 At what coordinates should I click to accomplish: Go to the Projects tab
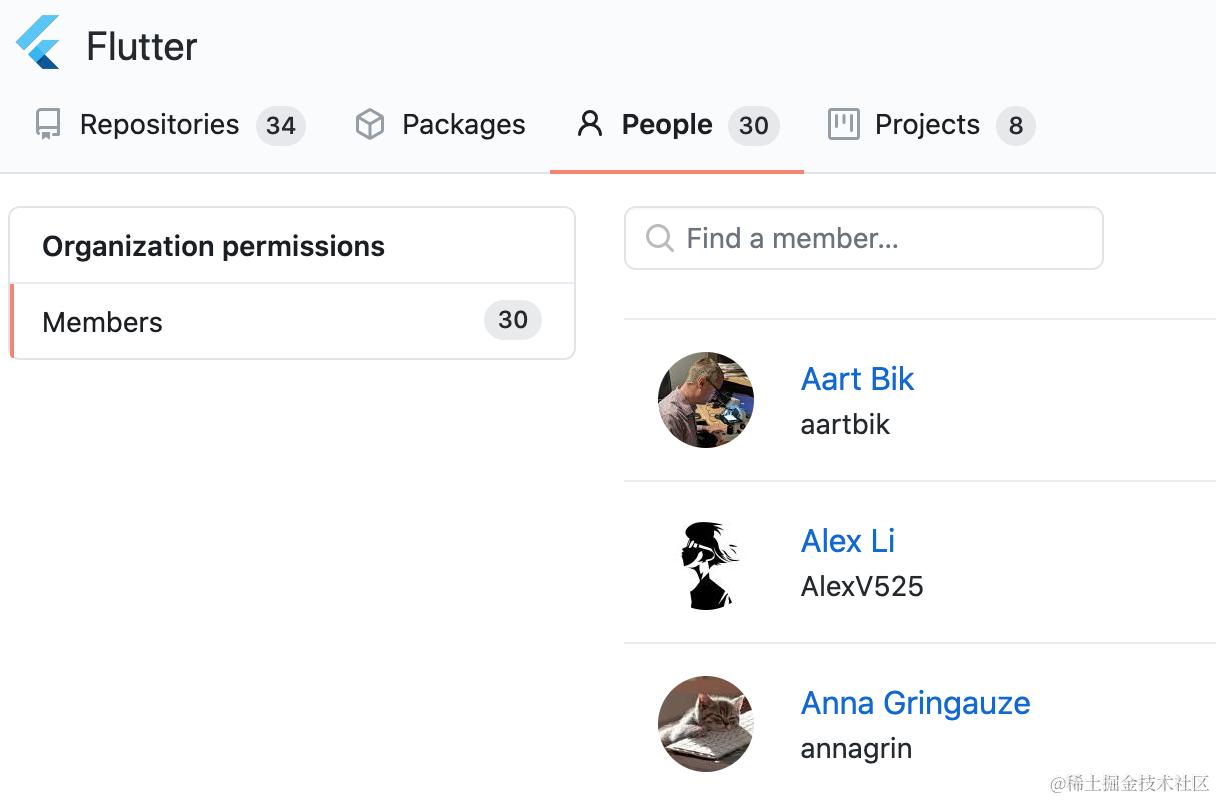[927, 125]
